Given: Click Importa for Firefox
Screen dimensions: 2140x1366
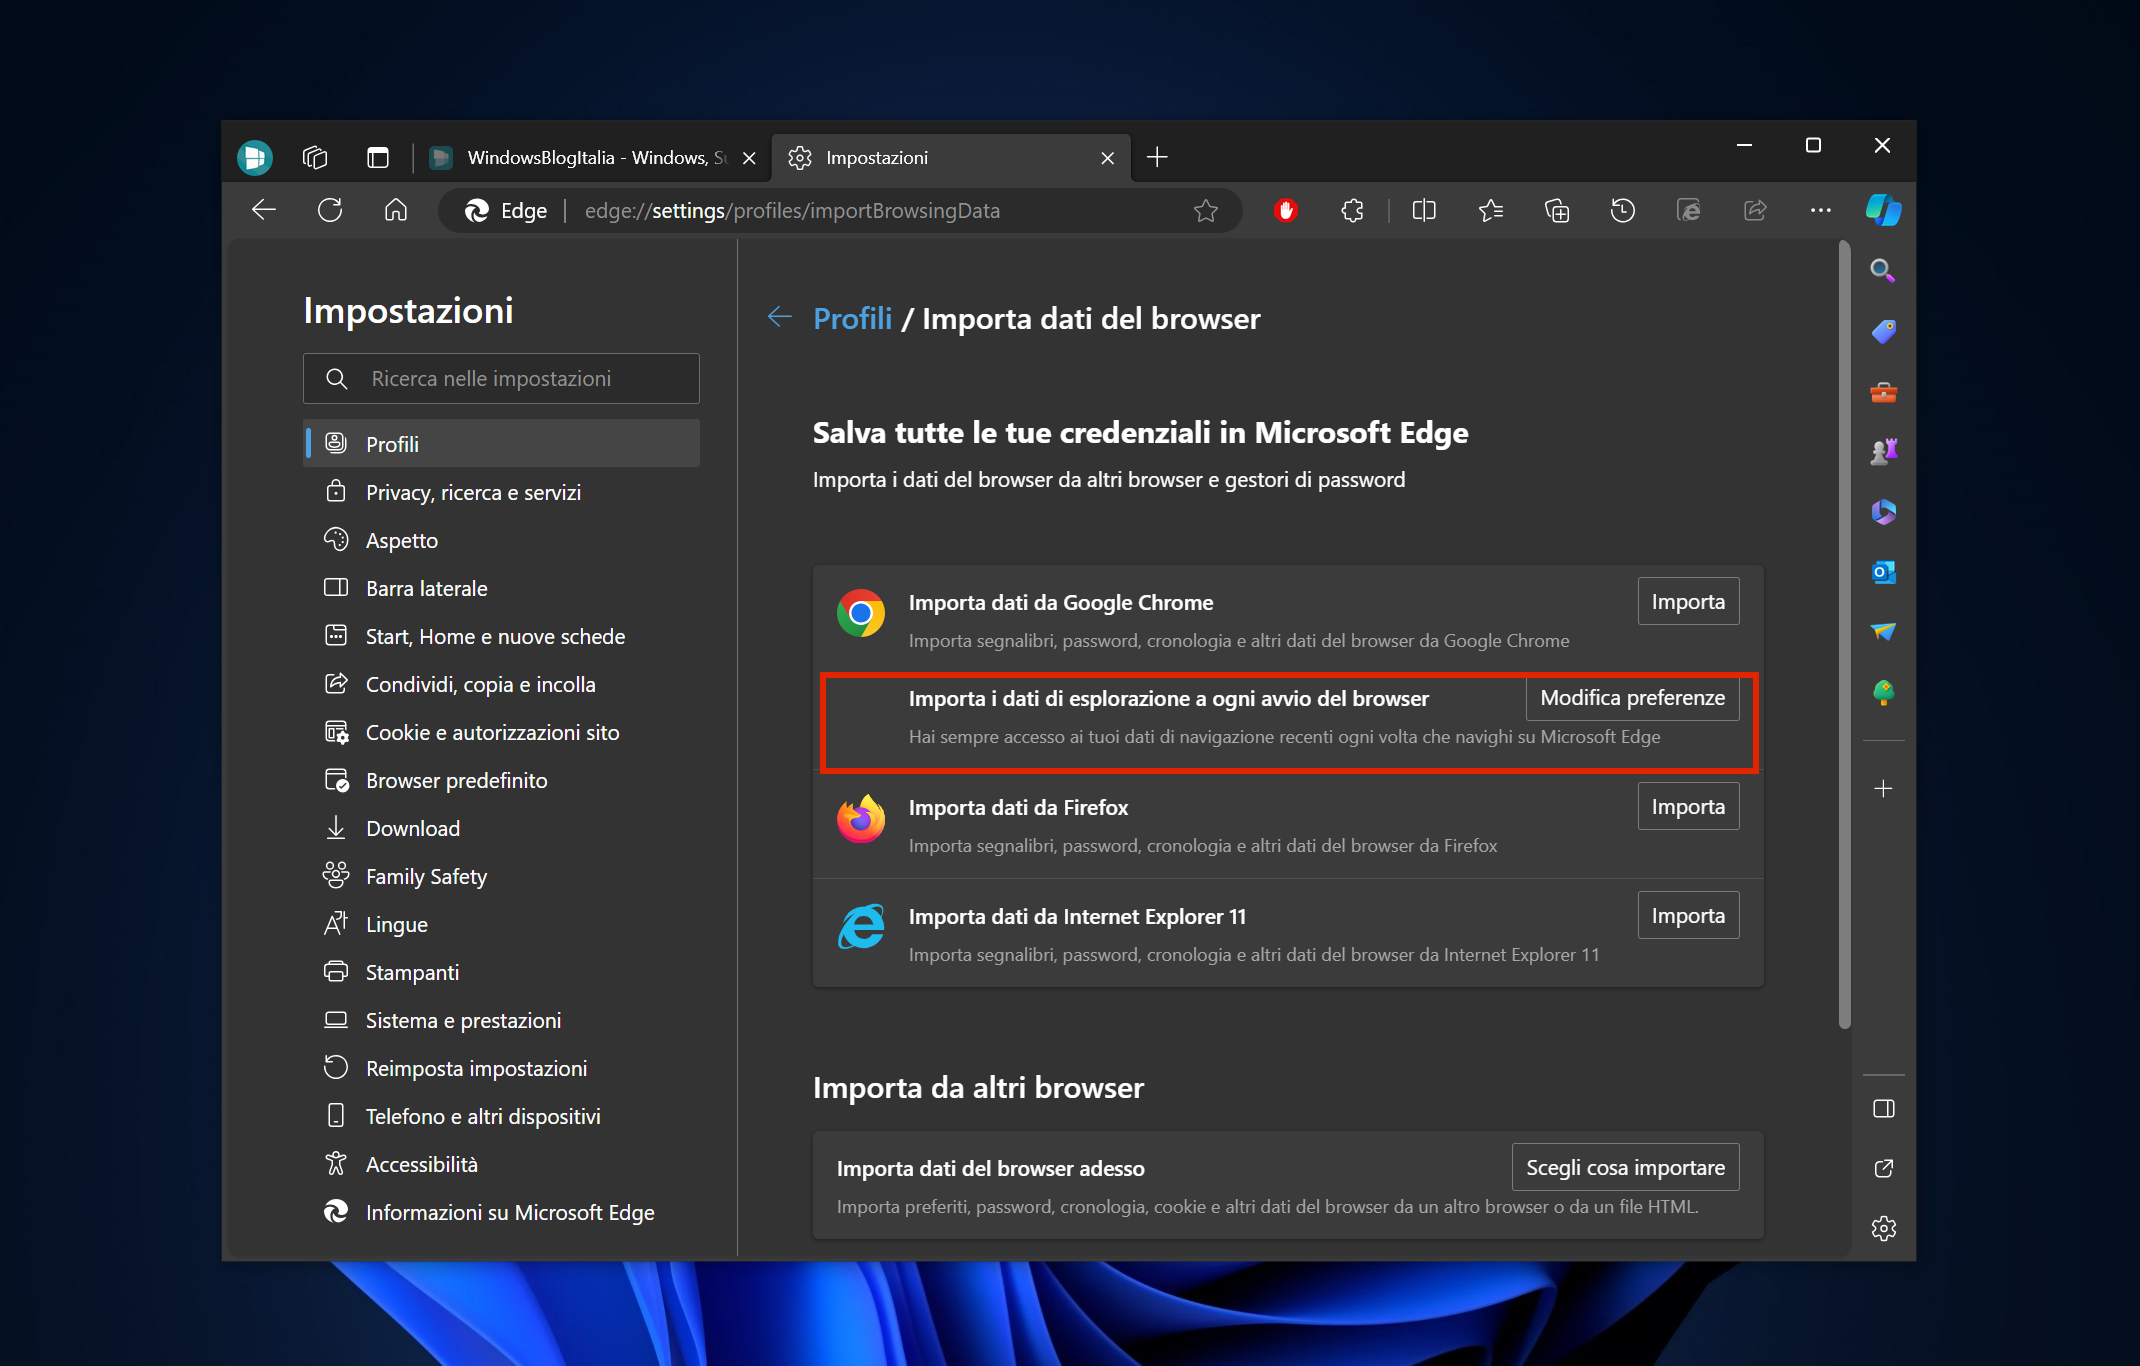Looking at the screenshot, I should pyautogui.click(x=1688, y=806).
